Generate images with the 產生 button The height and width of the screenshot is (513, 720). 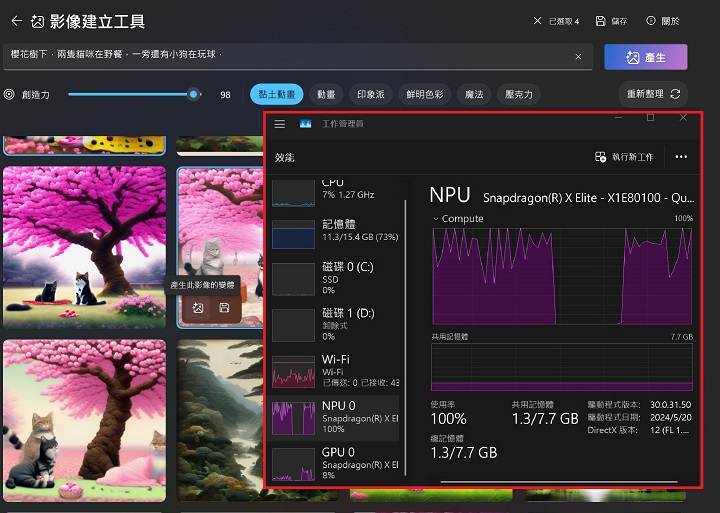pos(646,57)
